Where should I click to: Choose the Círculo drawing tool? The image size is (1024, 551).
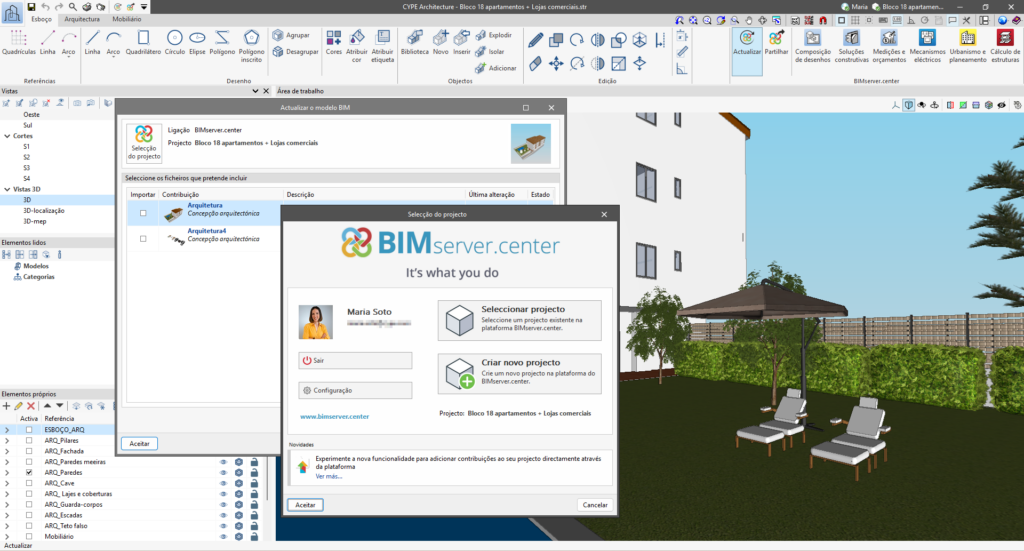click(x=174, y=42)
